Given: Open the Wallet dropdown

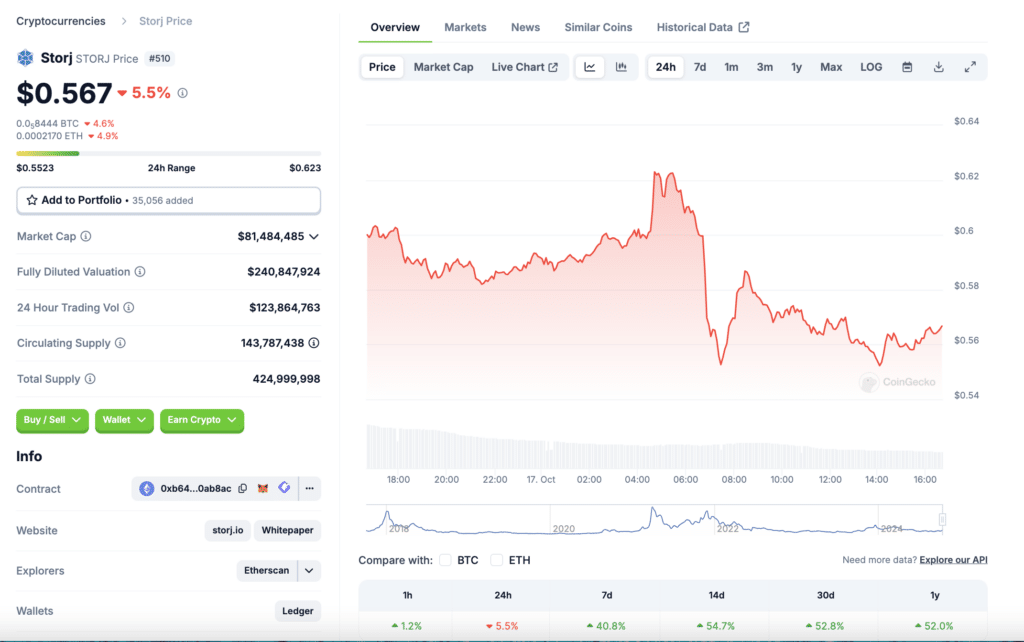Looking at the screenshot, I should click(x=124, y=420).
